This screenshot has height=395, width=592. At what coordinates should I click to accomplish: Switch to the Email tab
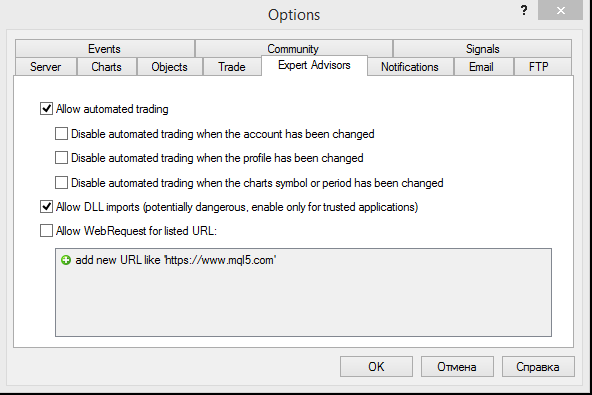click(481, 67)
